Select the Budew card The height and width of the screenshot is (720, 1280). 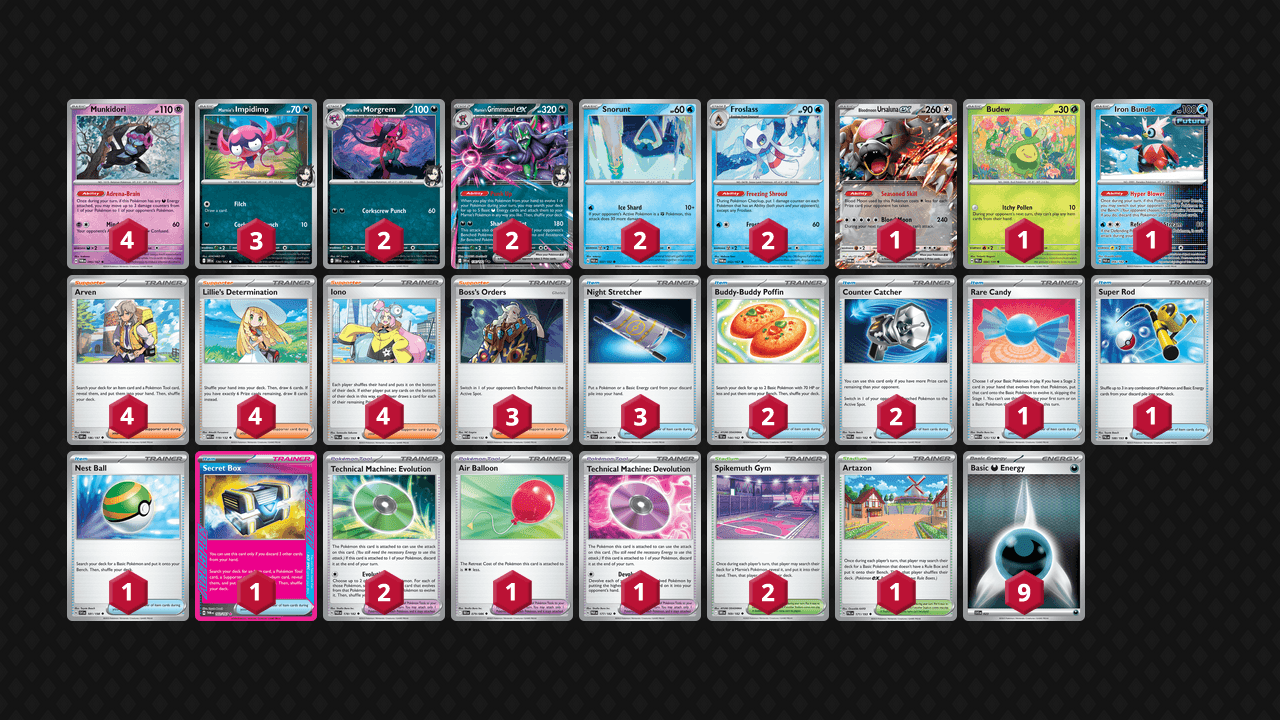1024,184
